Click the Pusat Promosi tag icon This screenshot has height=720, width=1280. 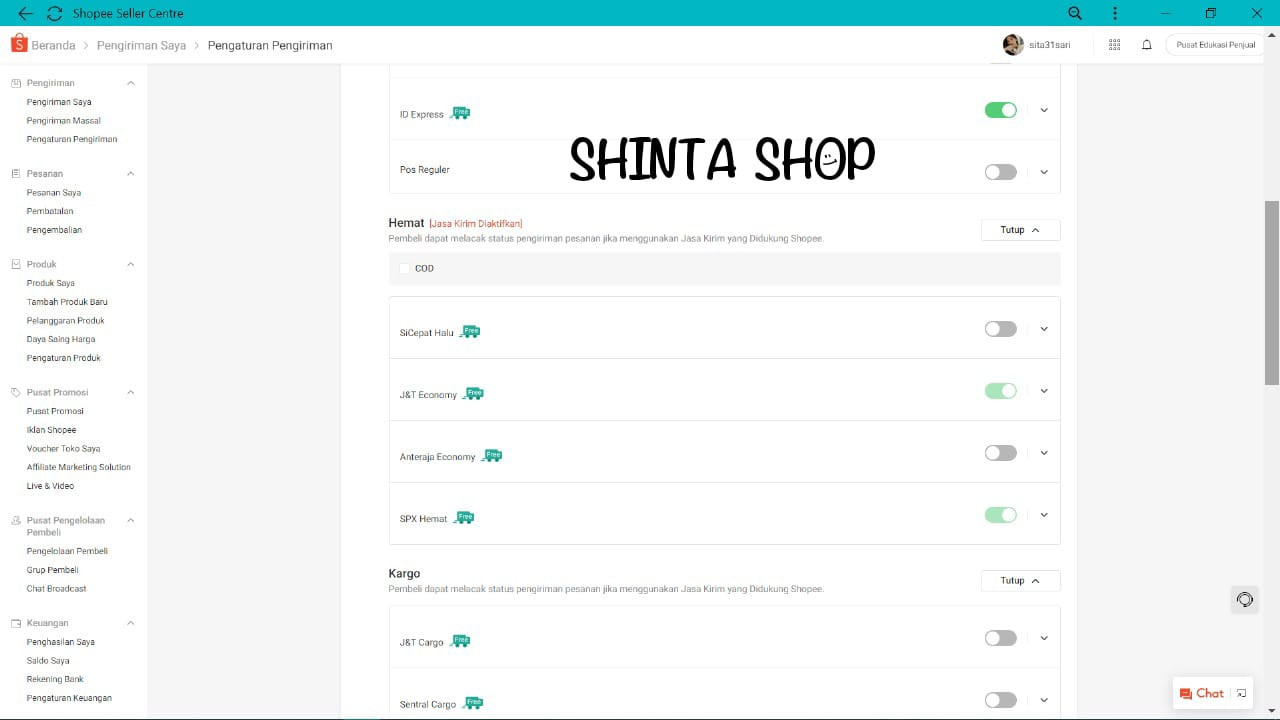[16, 393]
